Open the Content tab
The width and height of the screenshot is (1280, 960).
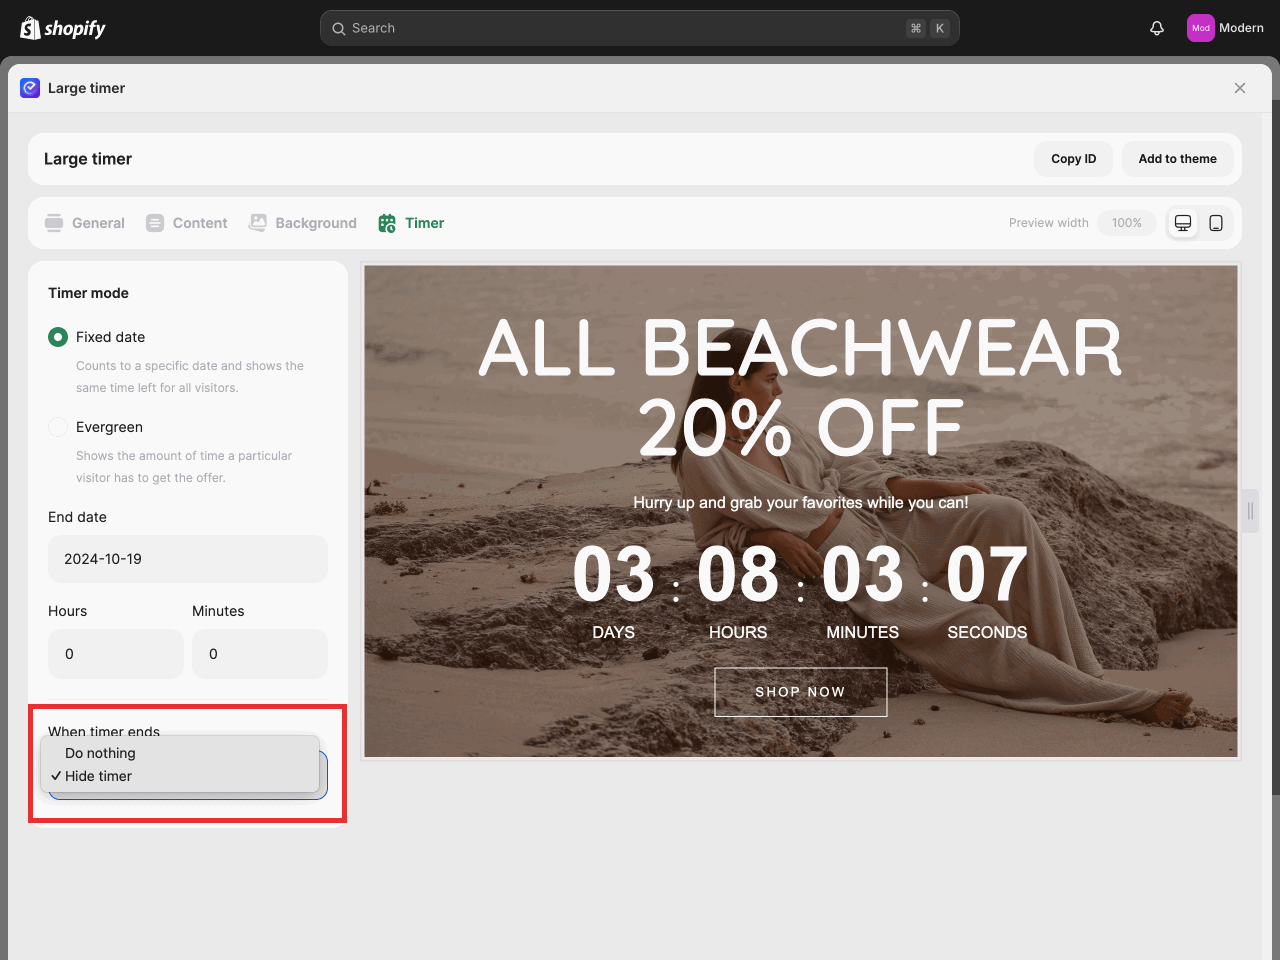click(x=187, y=223)
